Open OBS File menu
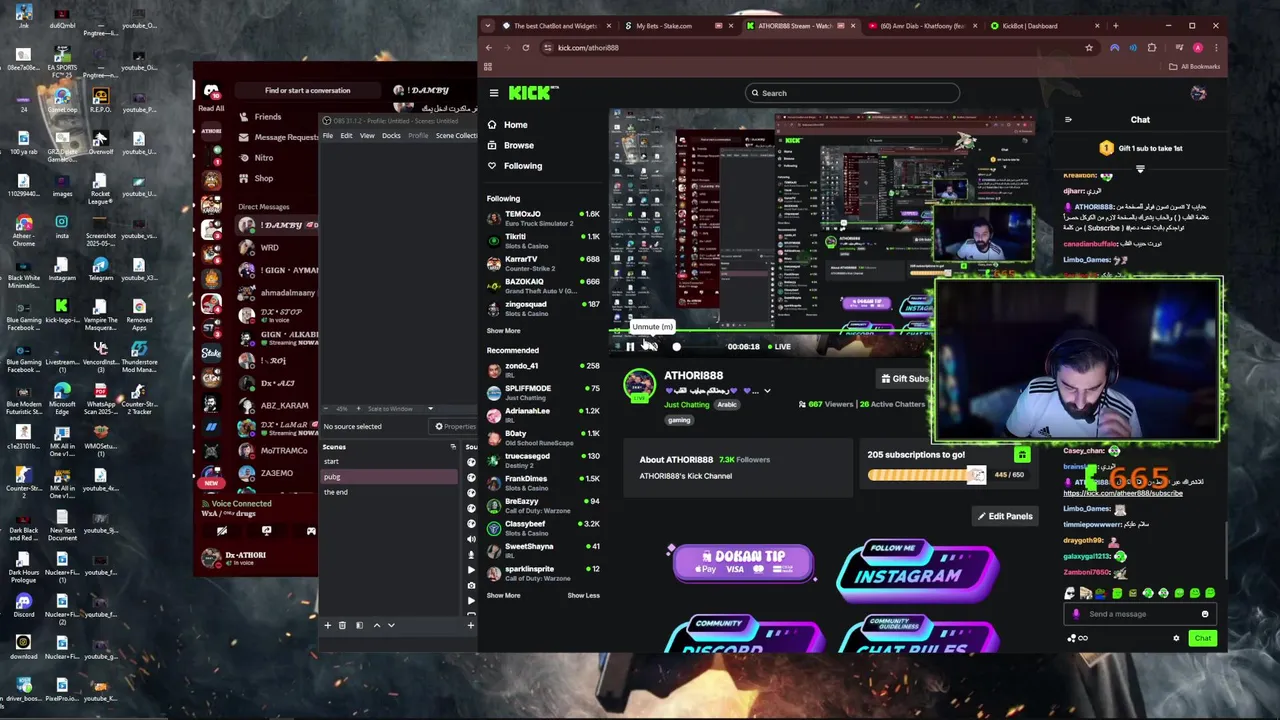The height and width of the screenshot is (720, 1280). tap(327, 136)
